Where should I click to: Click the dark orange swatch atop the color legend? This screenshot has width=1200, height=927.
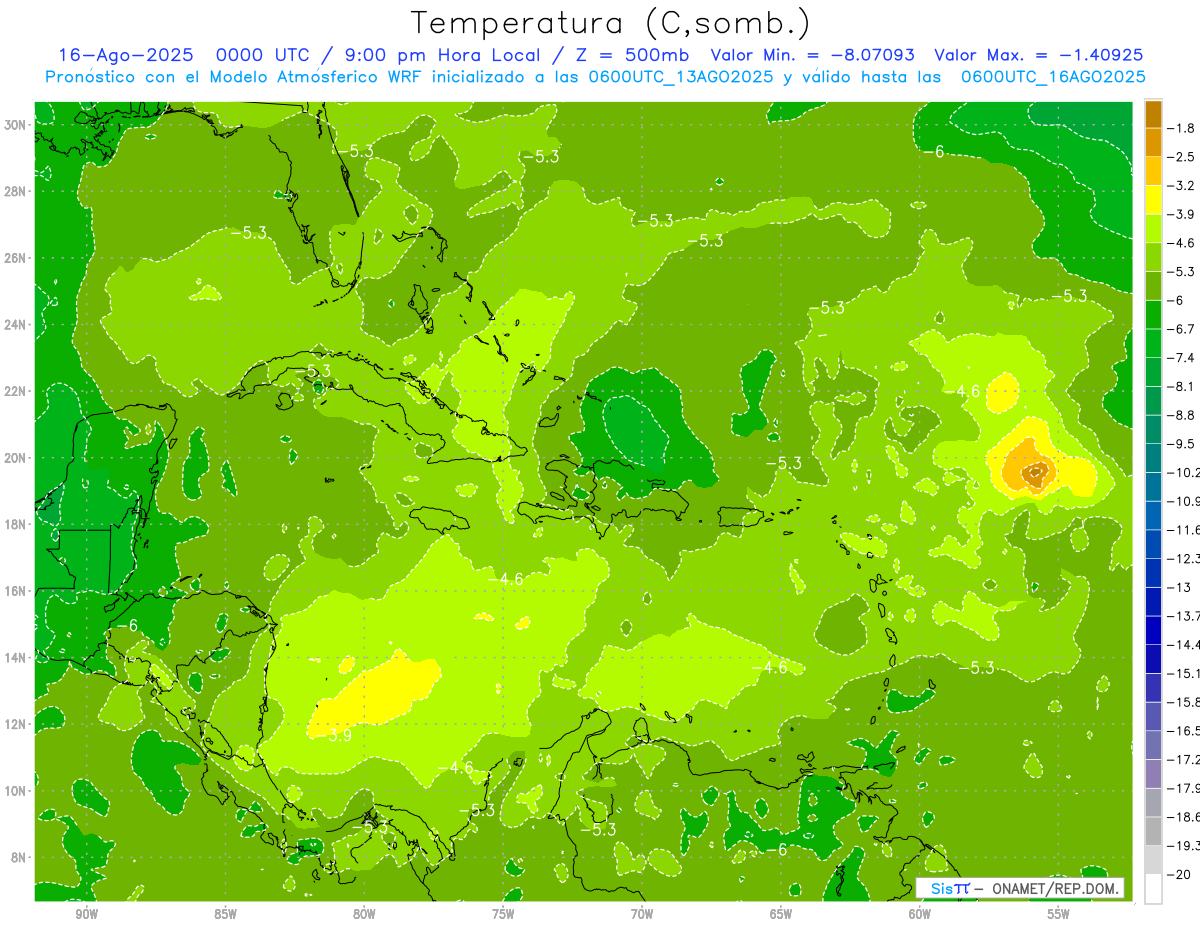pyautogui.click(x=1153, y=113)
